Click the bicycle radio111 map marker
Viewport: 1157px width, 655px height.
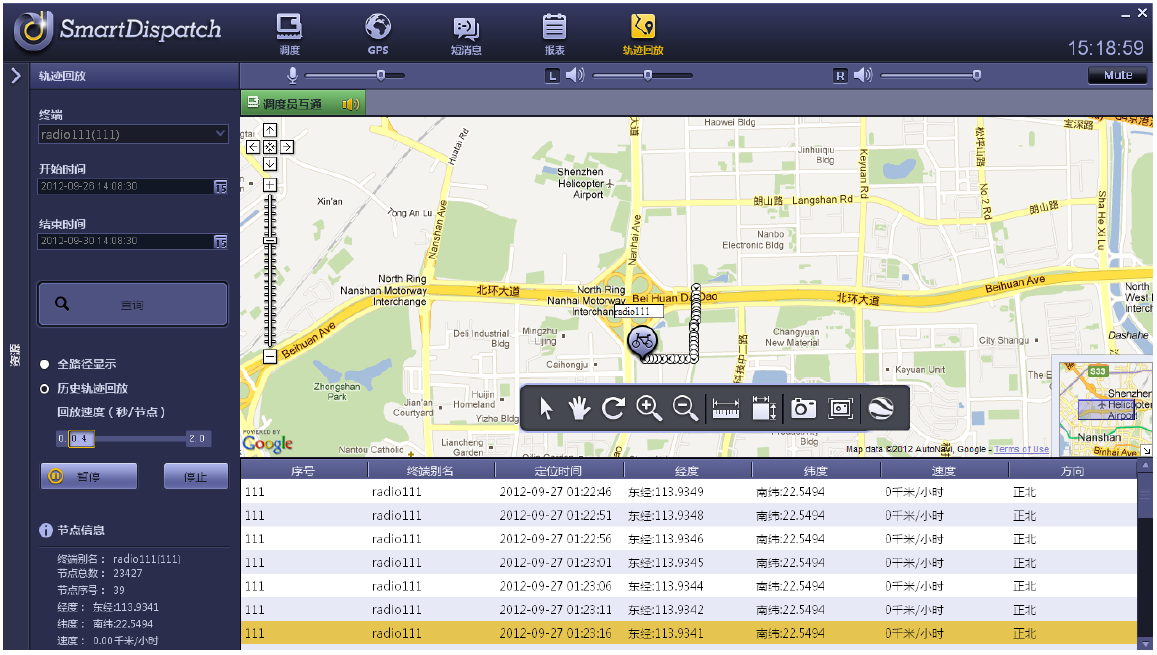[x=642, y=342]
